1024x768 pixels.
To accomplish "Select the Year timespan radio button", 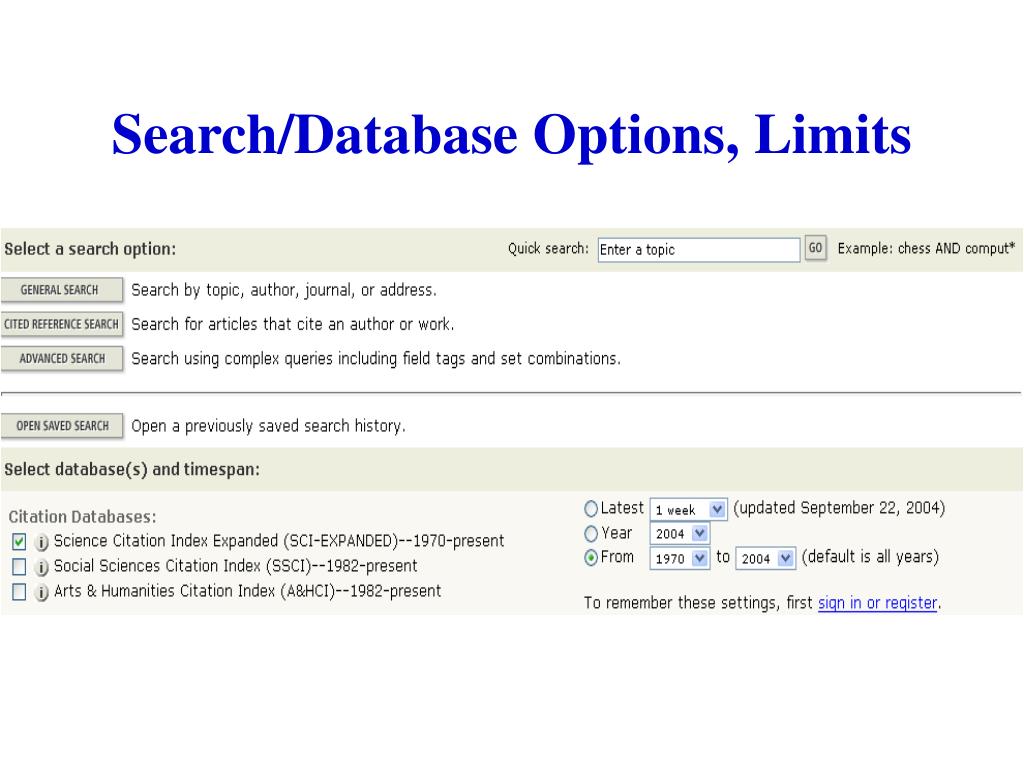I will (590, 534).
